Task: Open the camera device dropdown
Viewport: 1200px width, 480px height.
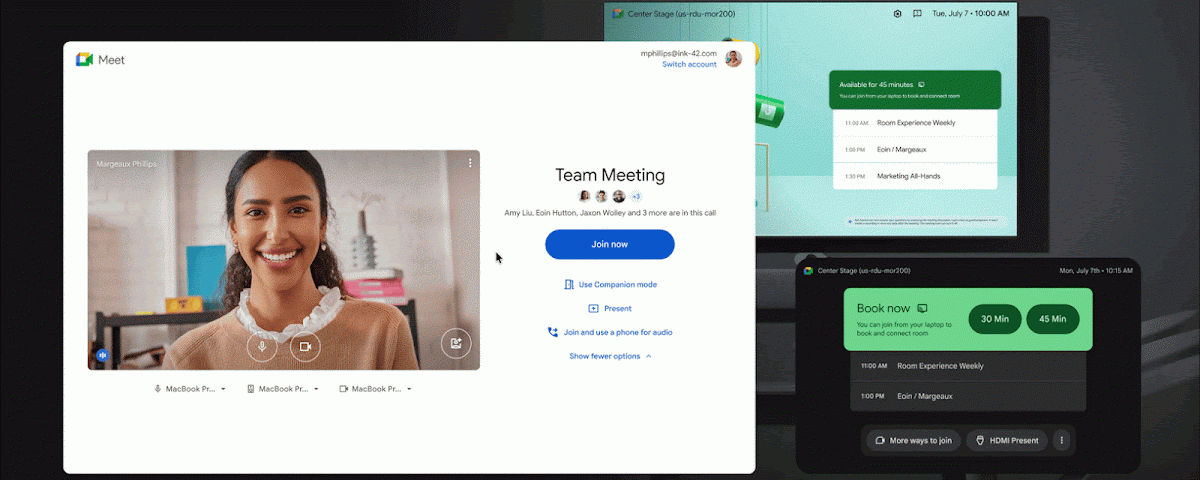Action: click(x=376, y=389)
